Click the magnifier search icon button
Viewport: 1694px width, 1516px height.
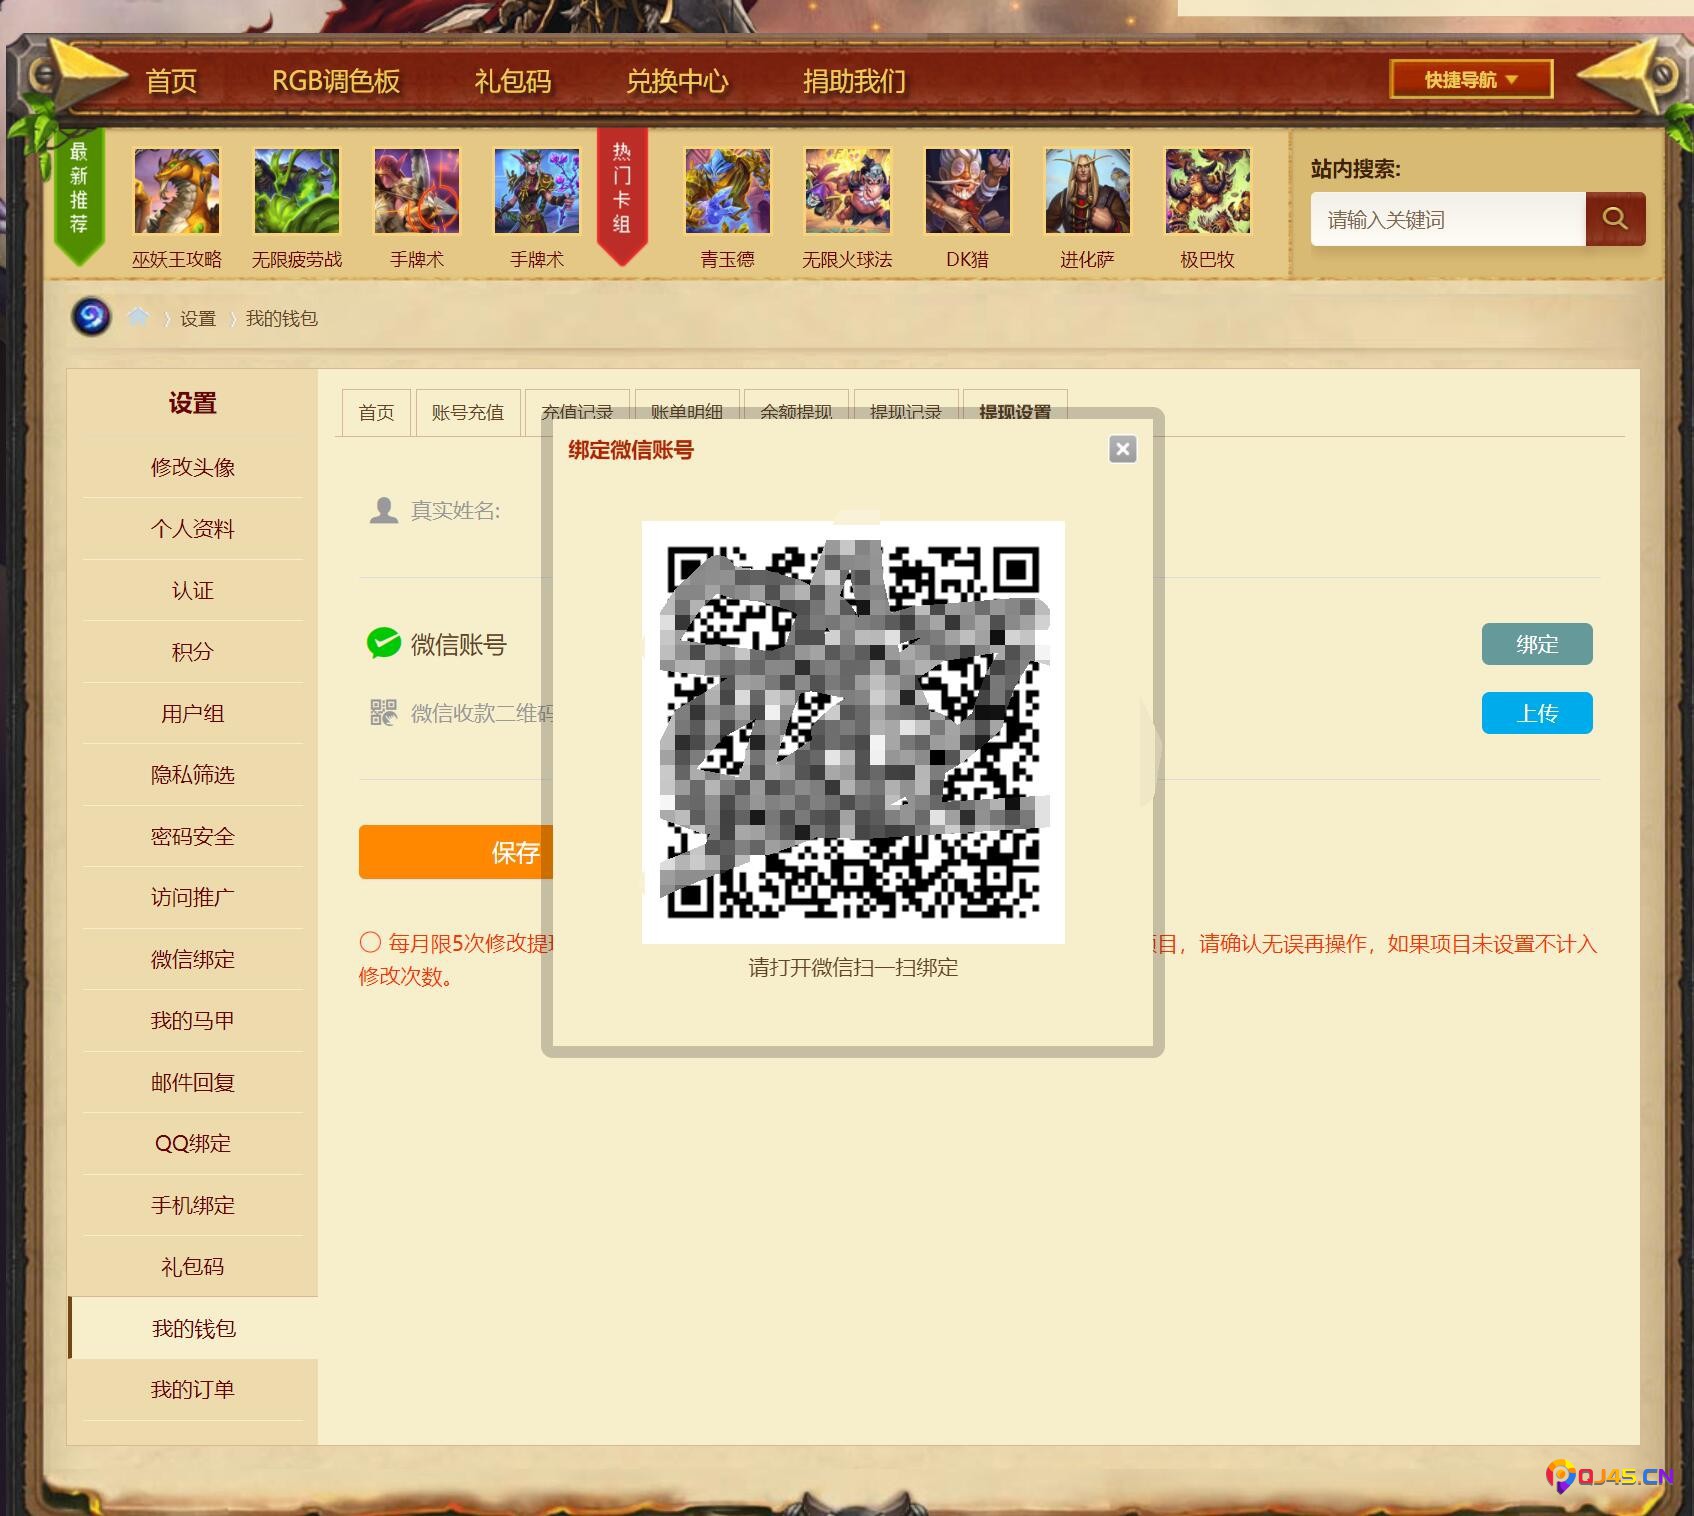click(x=1614, y=219)
